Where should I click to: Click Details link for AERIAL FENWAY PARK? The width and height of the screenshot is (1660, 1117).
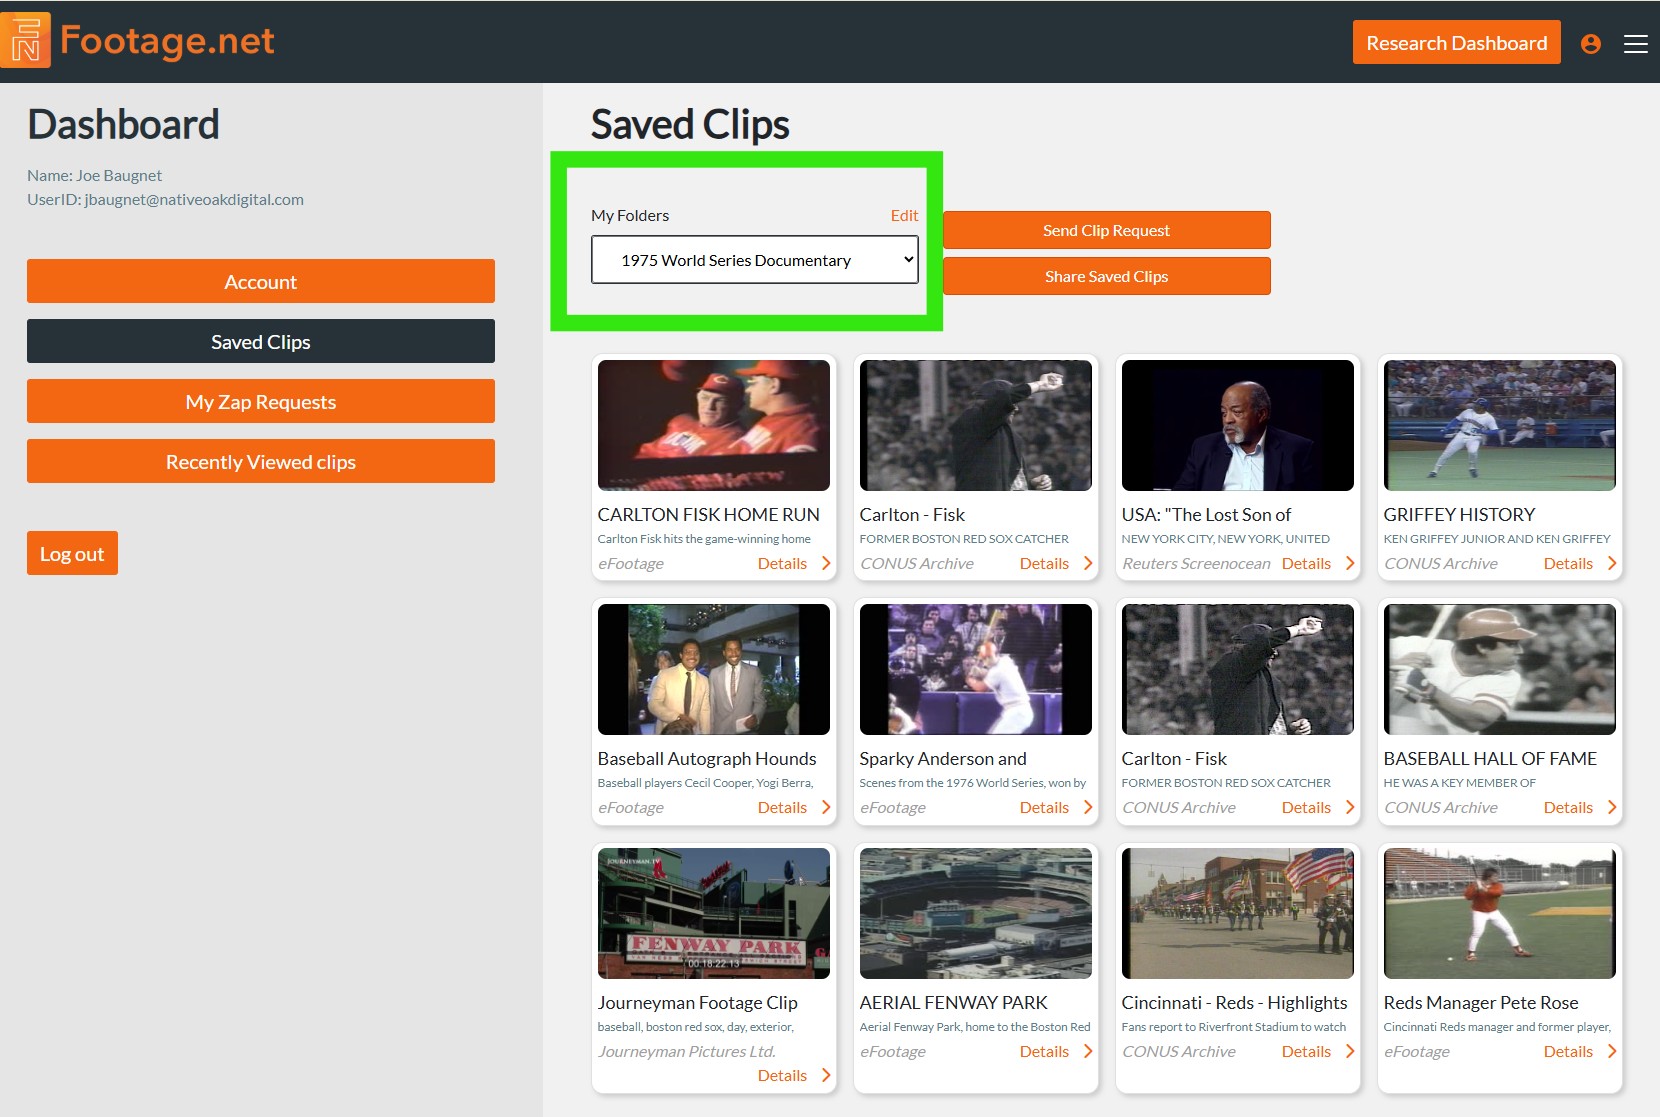pos(1044,1051)
